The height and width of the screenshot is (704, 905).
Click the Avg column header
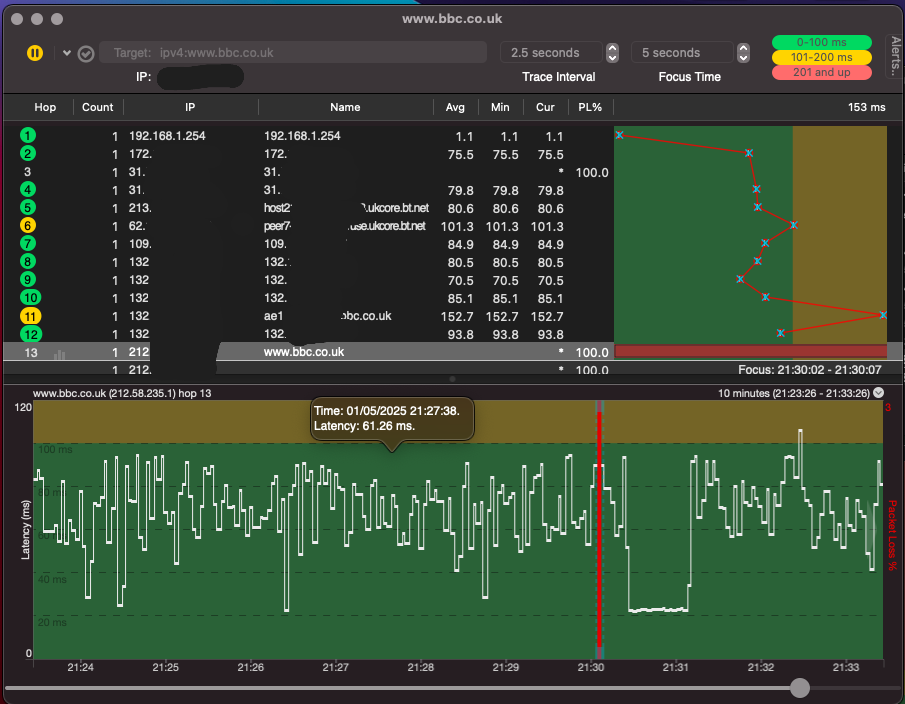pos(455,107)
